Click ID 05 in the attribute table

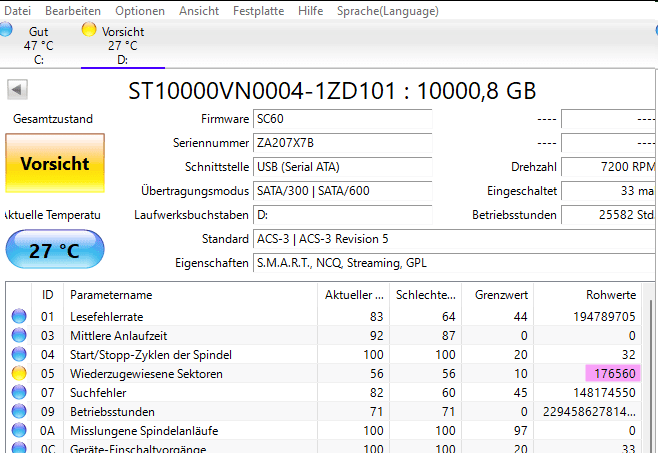pyautogui.click(x=47, y=374)
